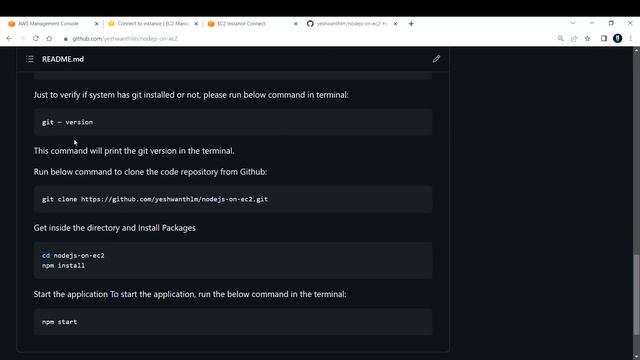Open the Chrome profile avatar
This screenshot has height=360, width=640.
click(618, 38)
